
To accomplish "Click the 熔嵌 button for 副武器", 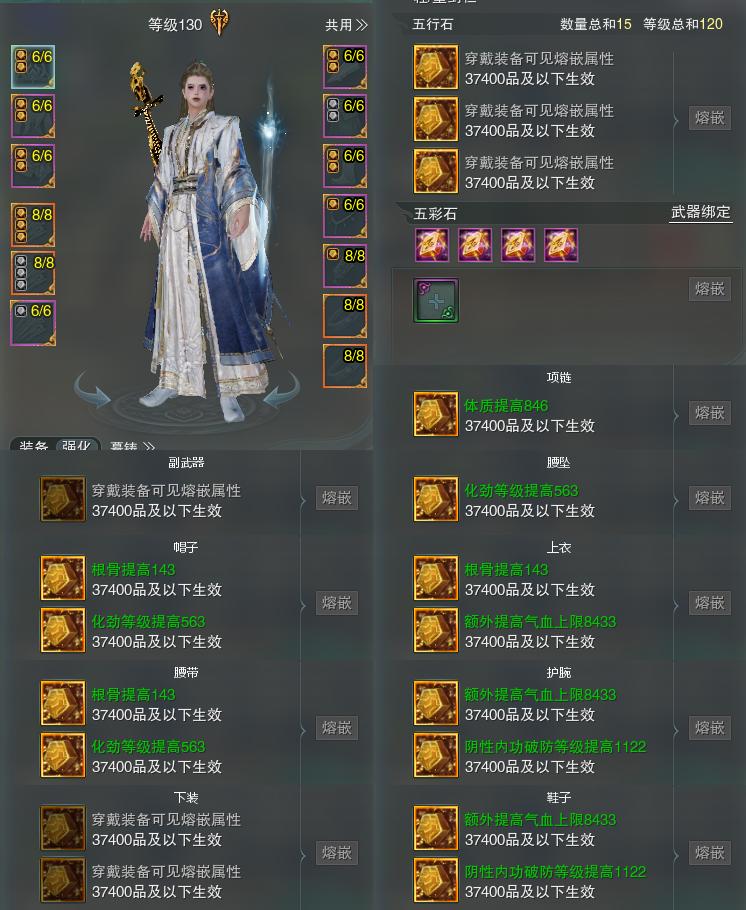I will click(x=337, y=498).
